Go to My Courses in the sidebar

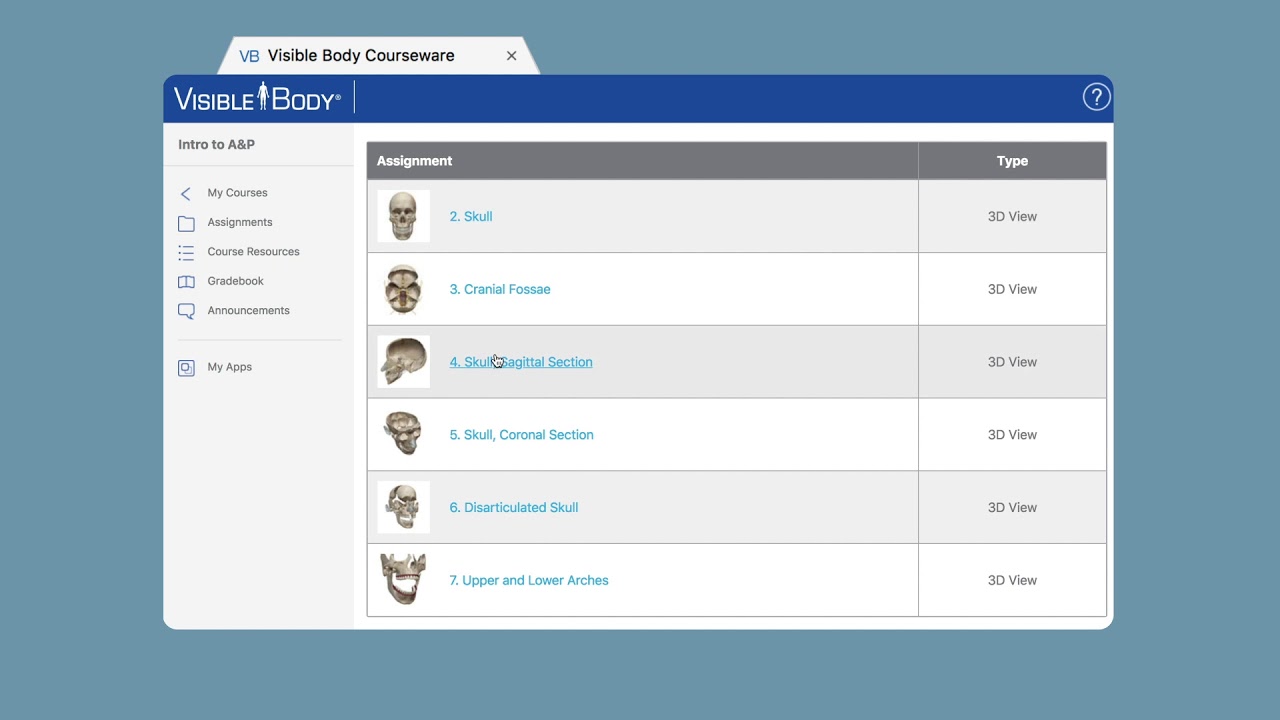click(x=237, y=193)
